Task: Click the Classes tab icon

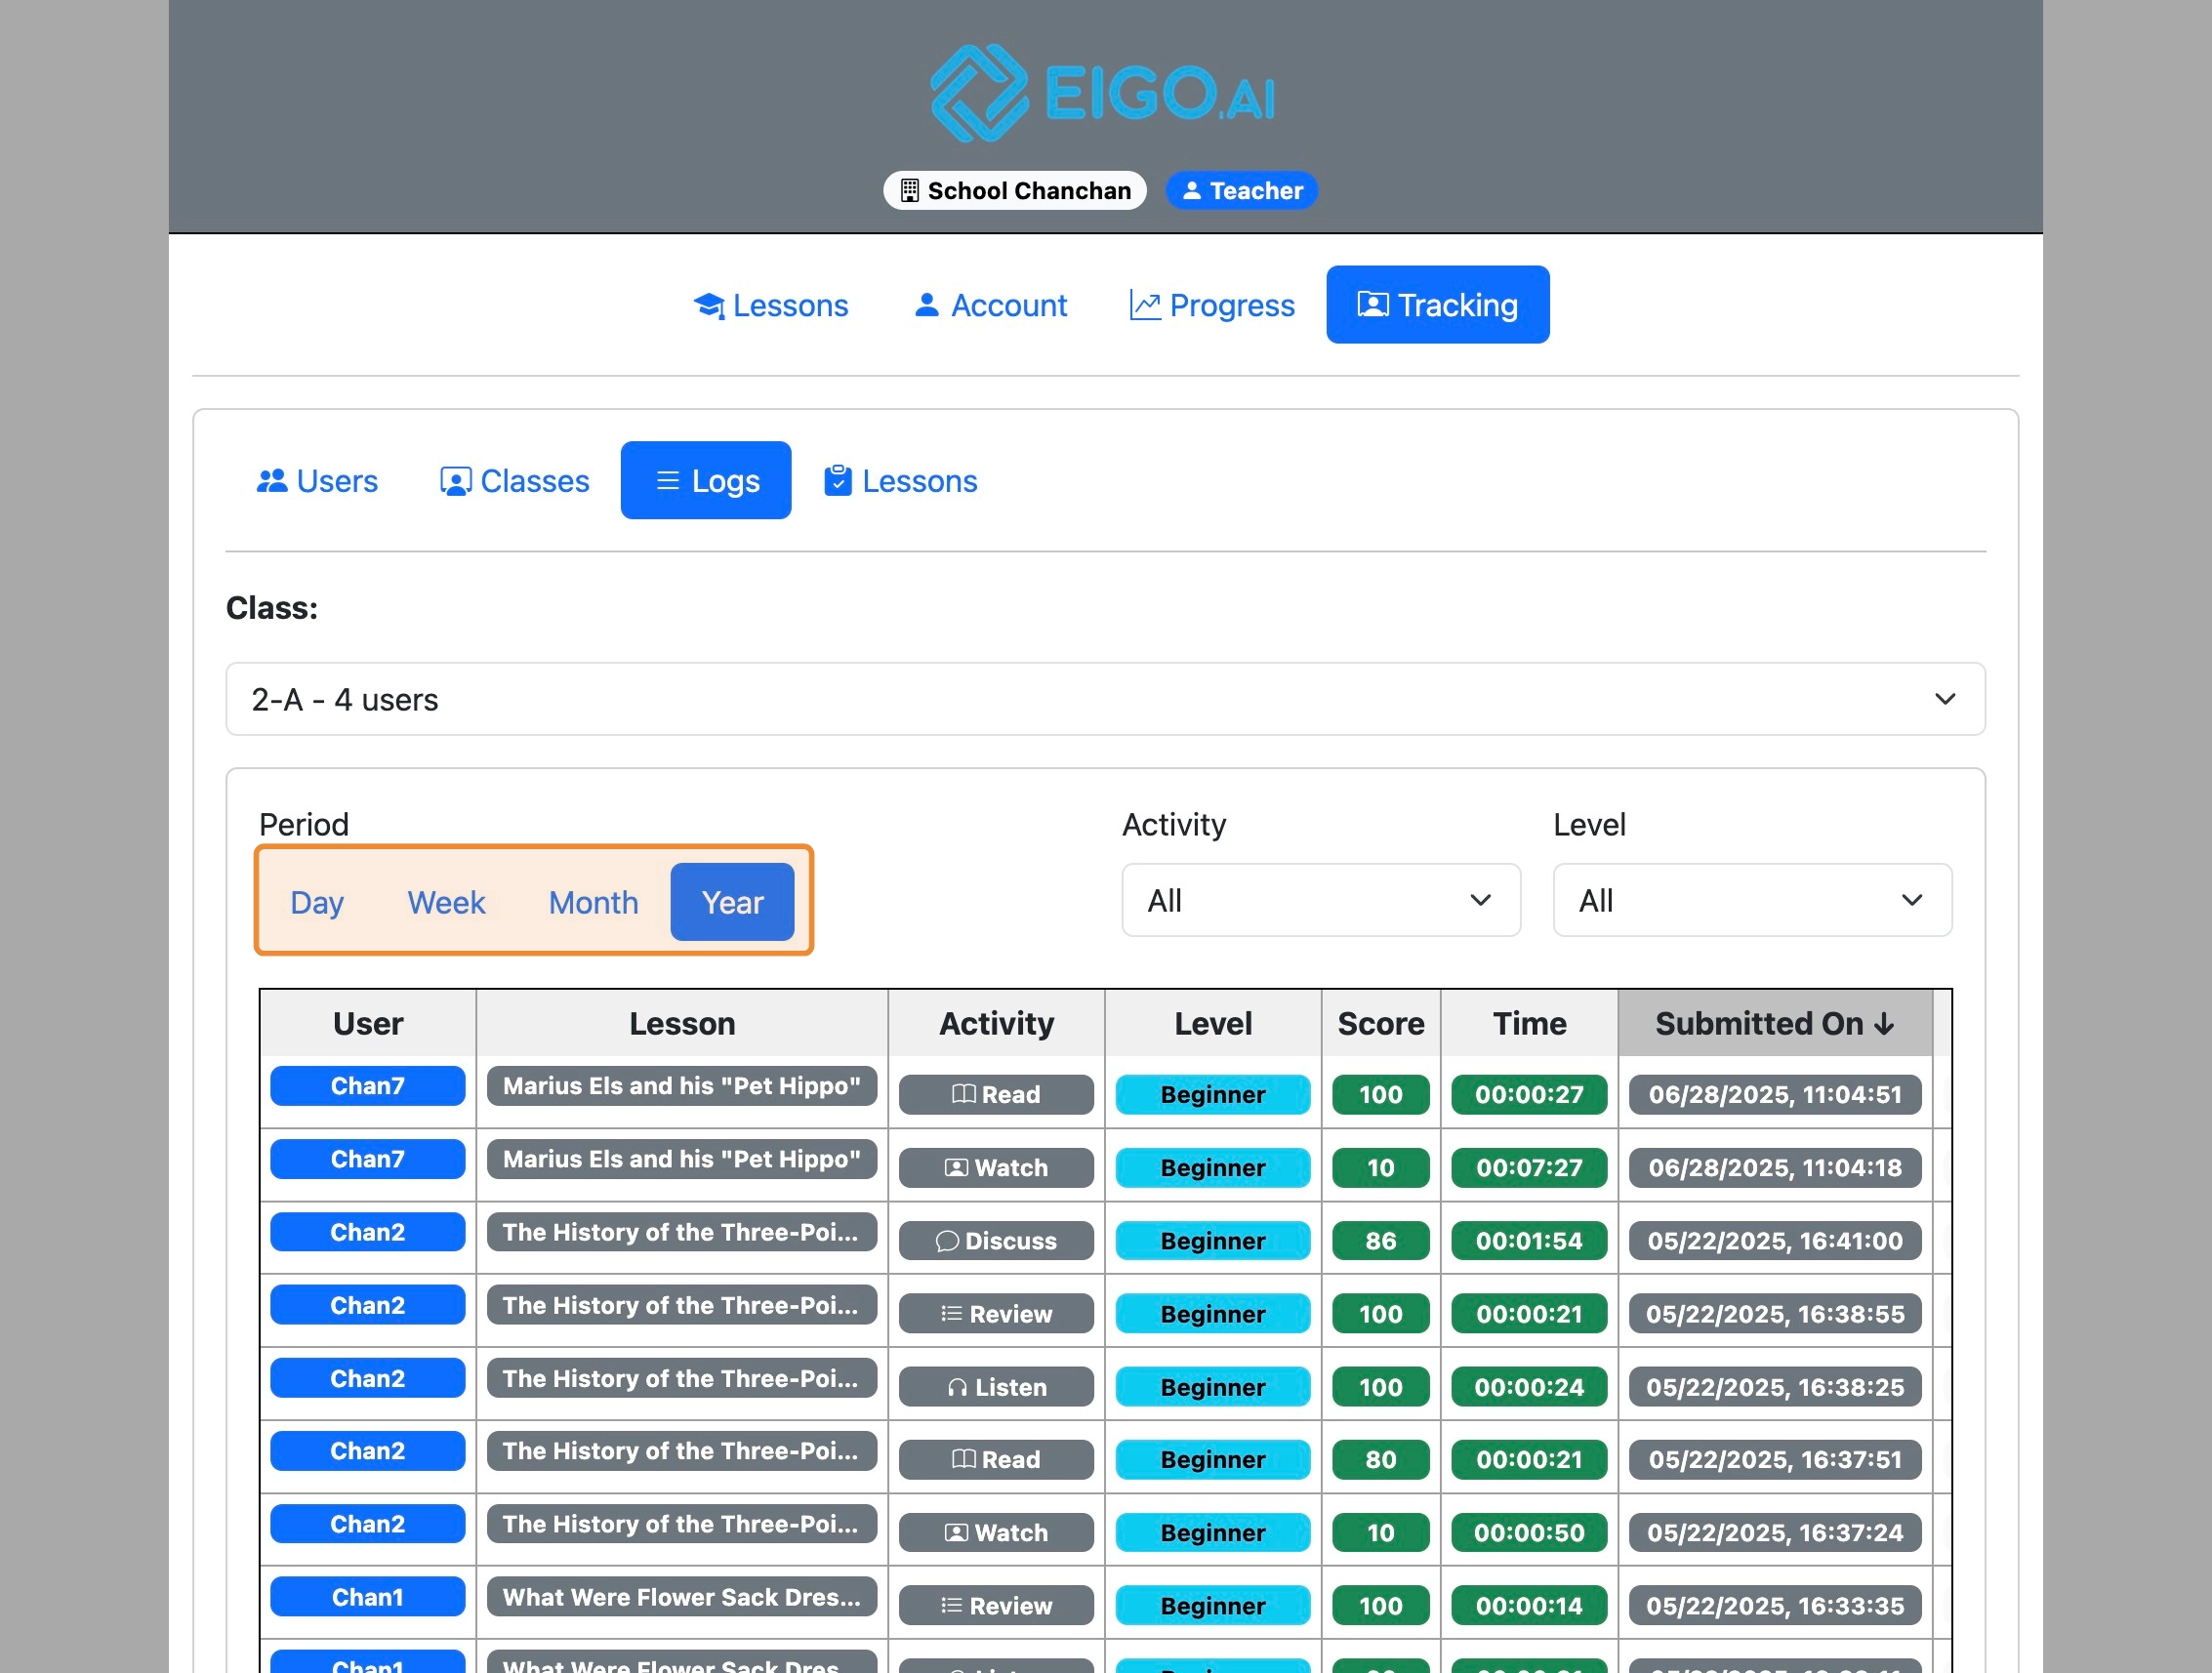Action: pos(456,481)
